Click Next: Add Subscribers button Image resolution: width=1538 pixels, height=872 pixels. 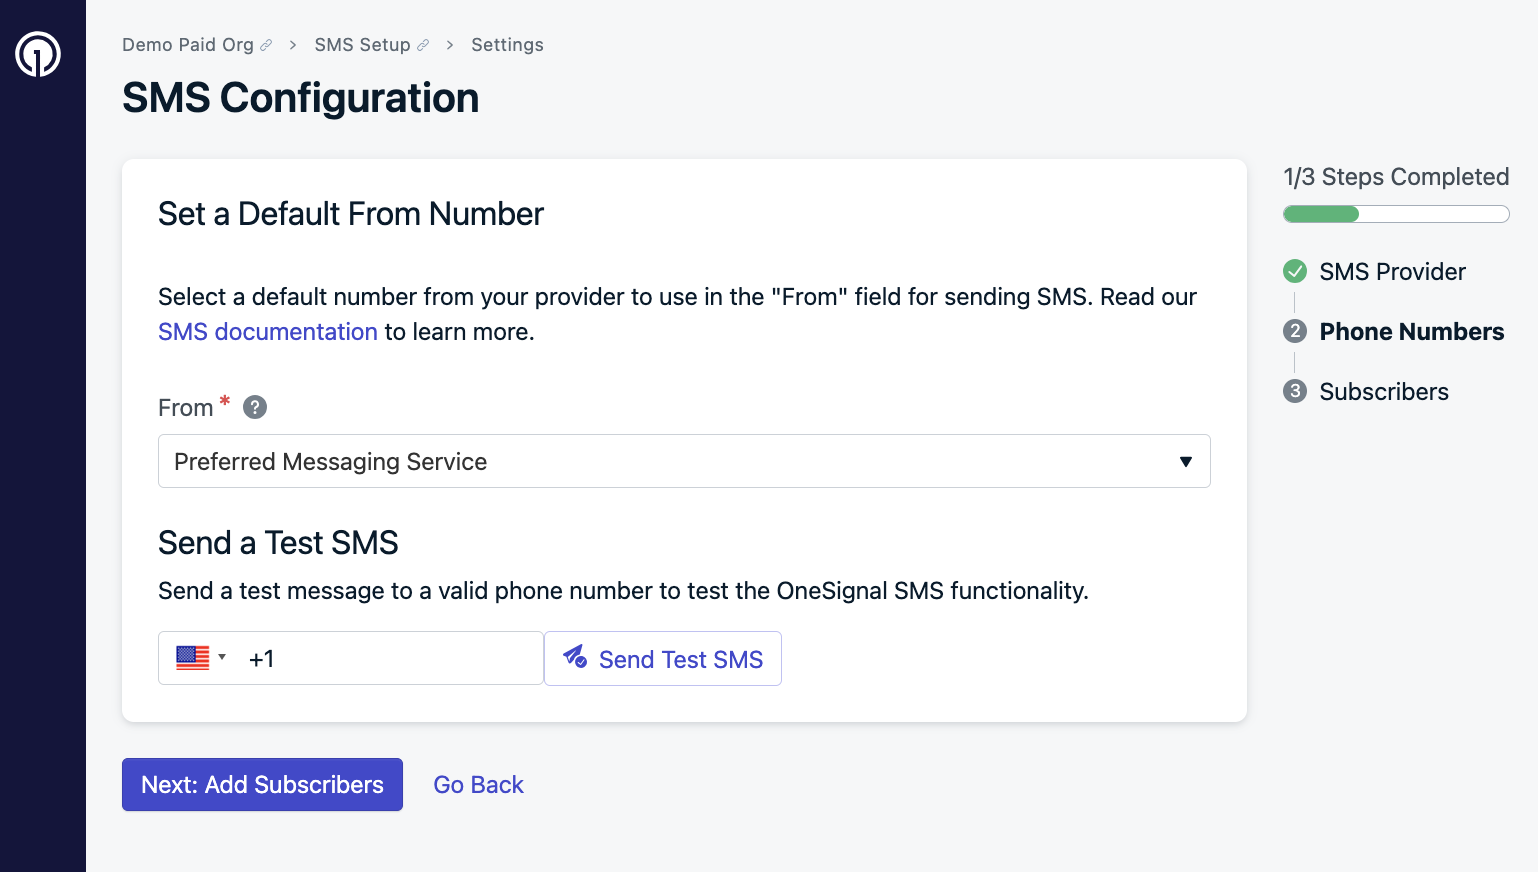coord(262,784)
